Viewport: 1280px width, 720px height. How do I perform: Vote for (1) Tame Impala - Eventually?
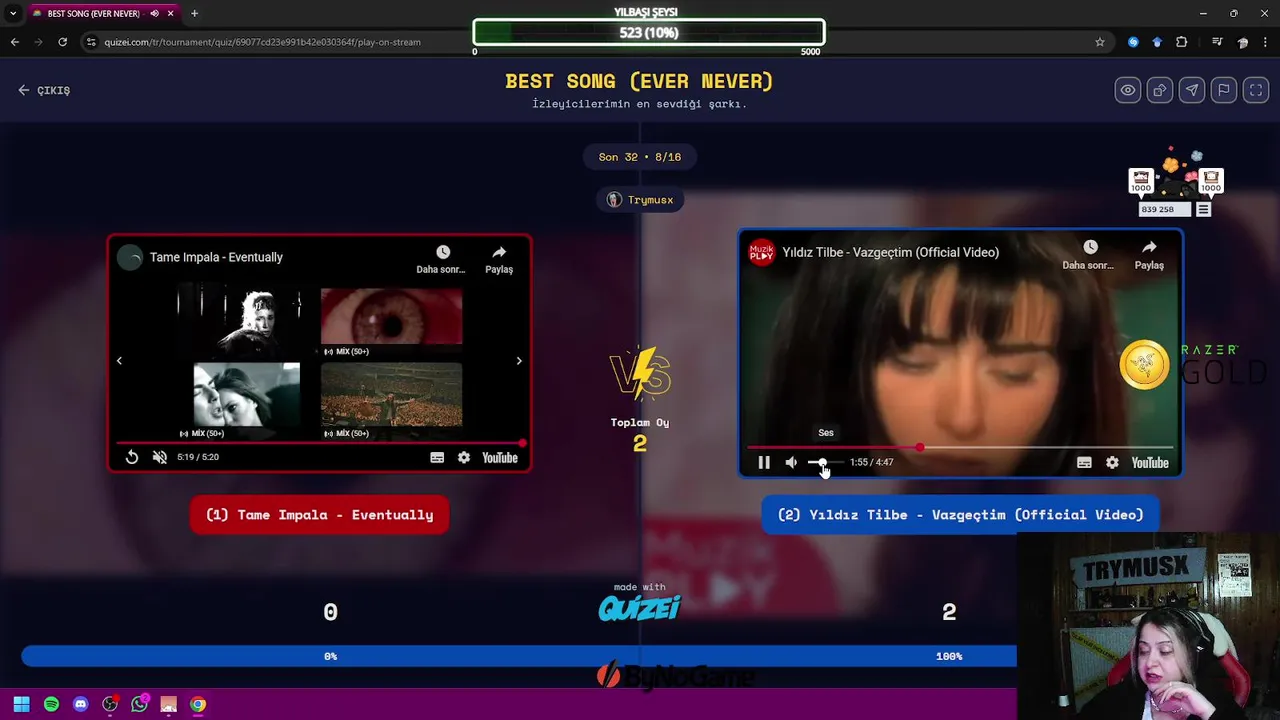coord(319,515)
